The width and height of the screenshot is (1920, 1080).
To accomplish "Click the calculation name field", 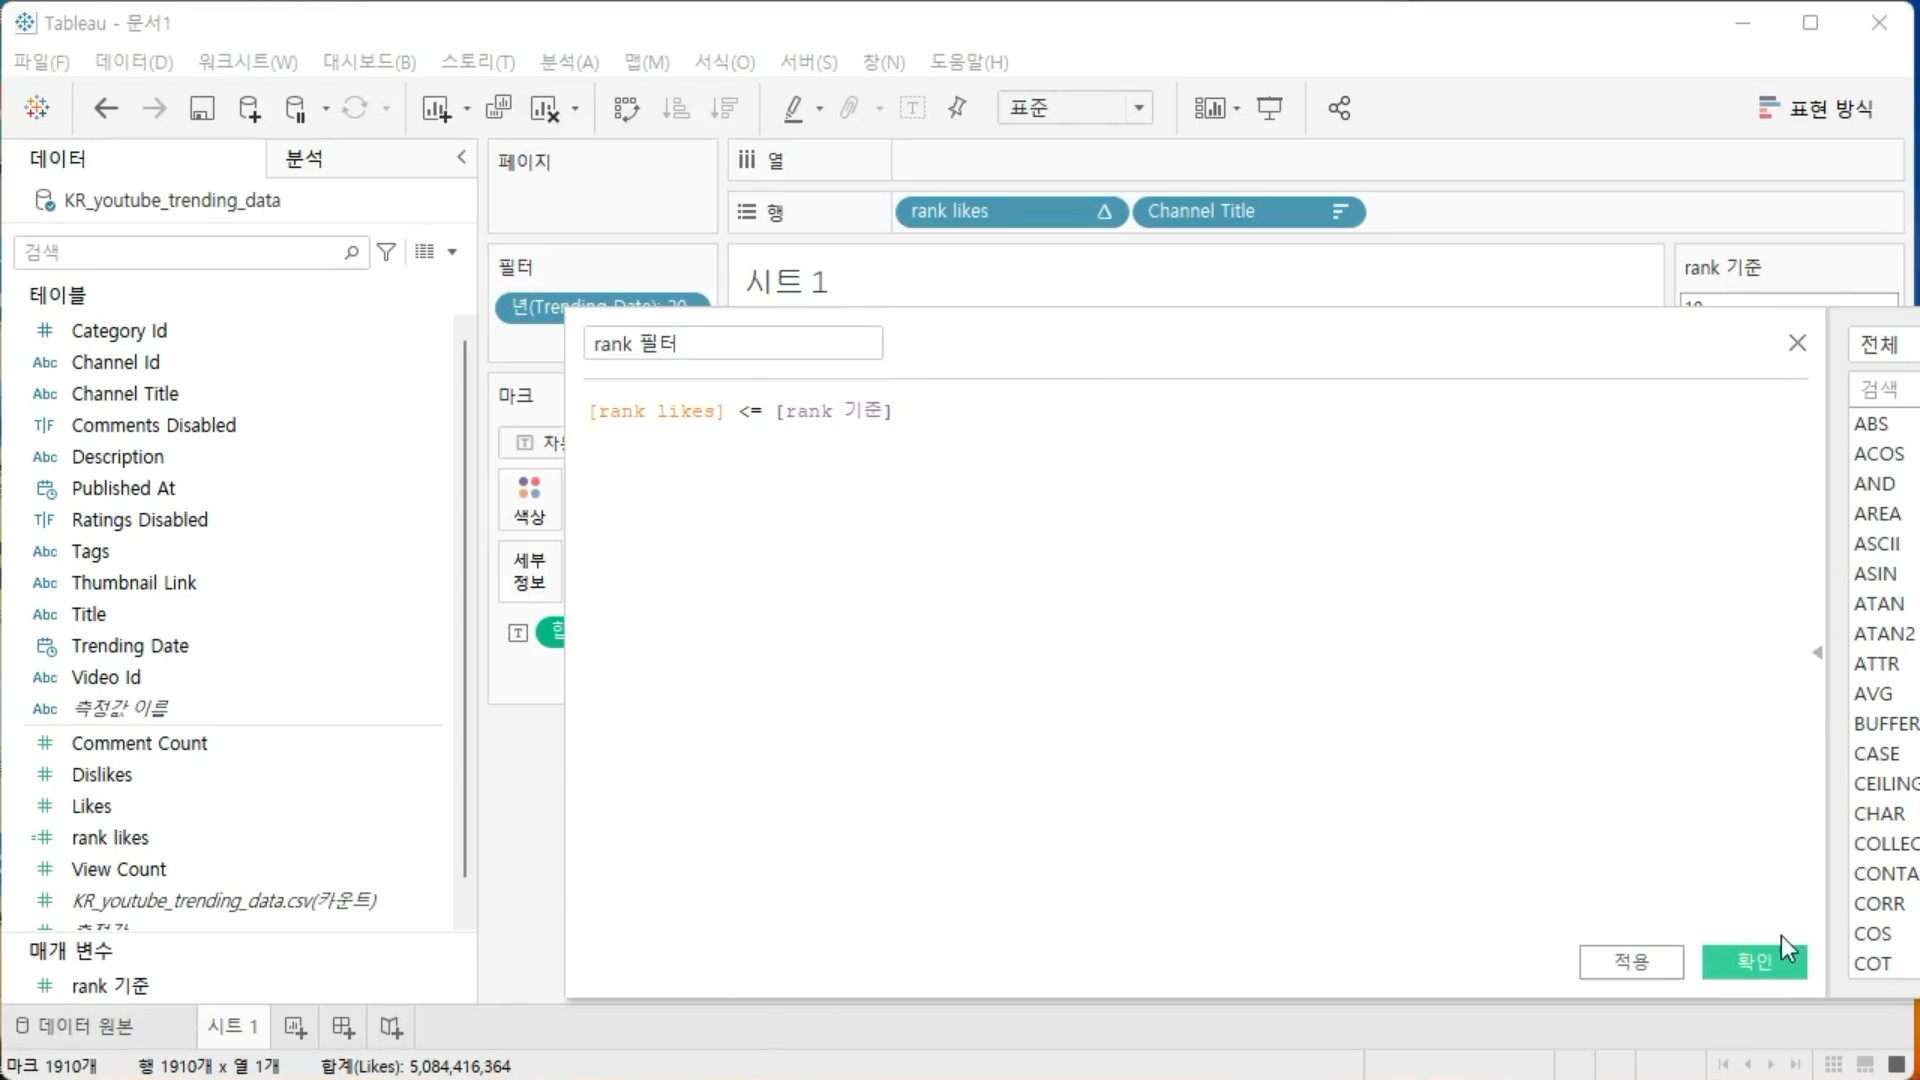I will pos(732,344).
